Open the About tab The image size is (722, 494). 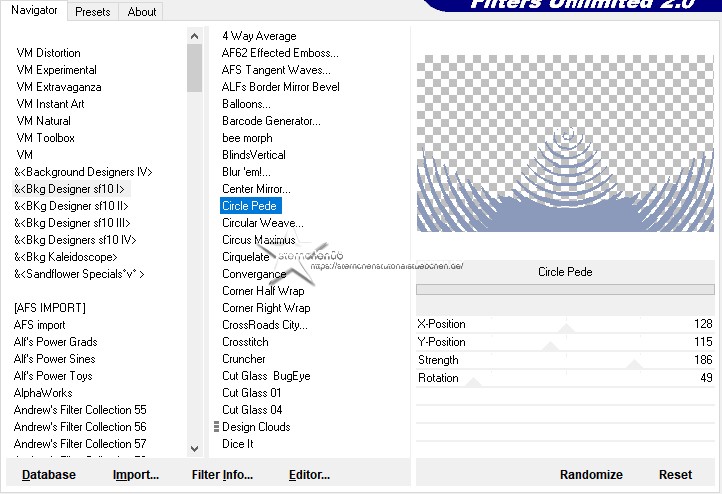click(x=141, y=12)
